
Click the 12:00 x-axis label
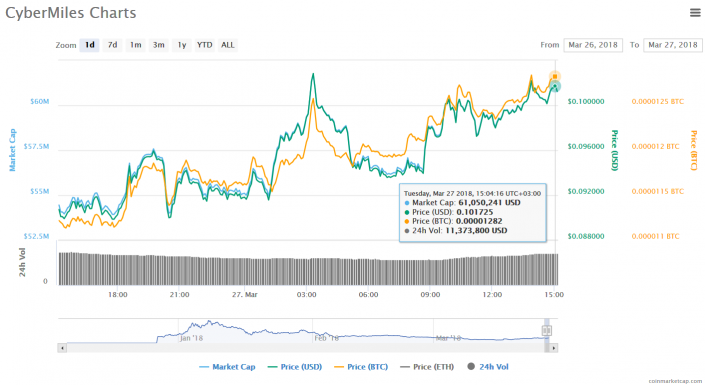click(x=492, y=295)
